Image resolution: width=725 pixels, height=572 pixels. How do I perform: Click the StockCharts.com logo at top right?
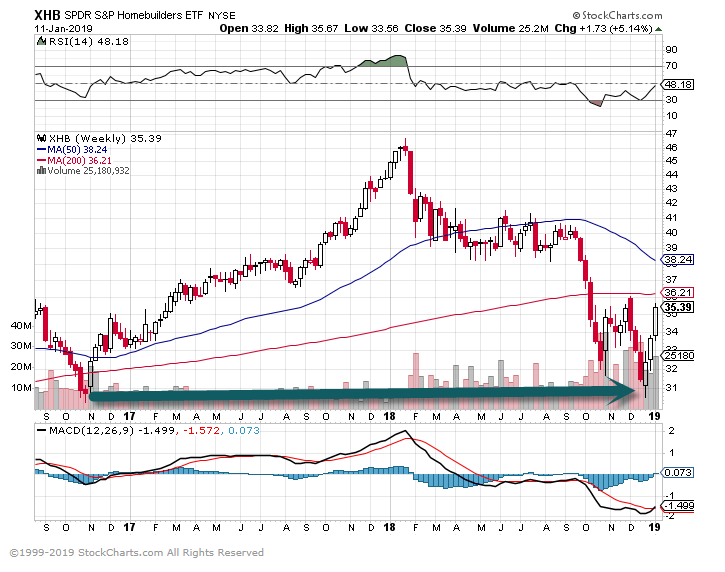(617, 15)
